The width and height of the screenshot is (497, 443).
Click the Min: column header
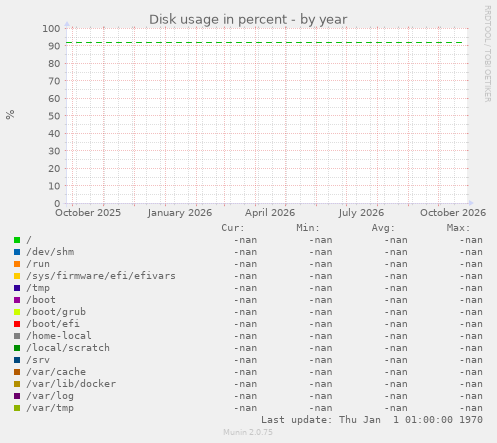pyautogui.click(x=308, y=228)
